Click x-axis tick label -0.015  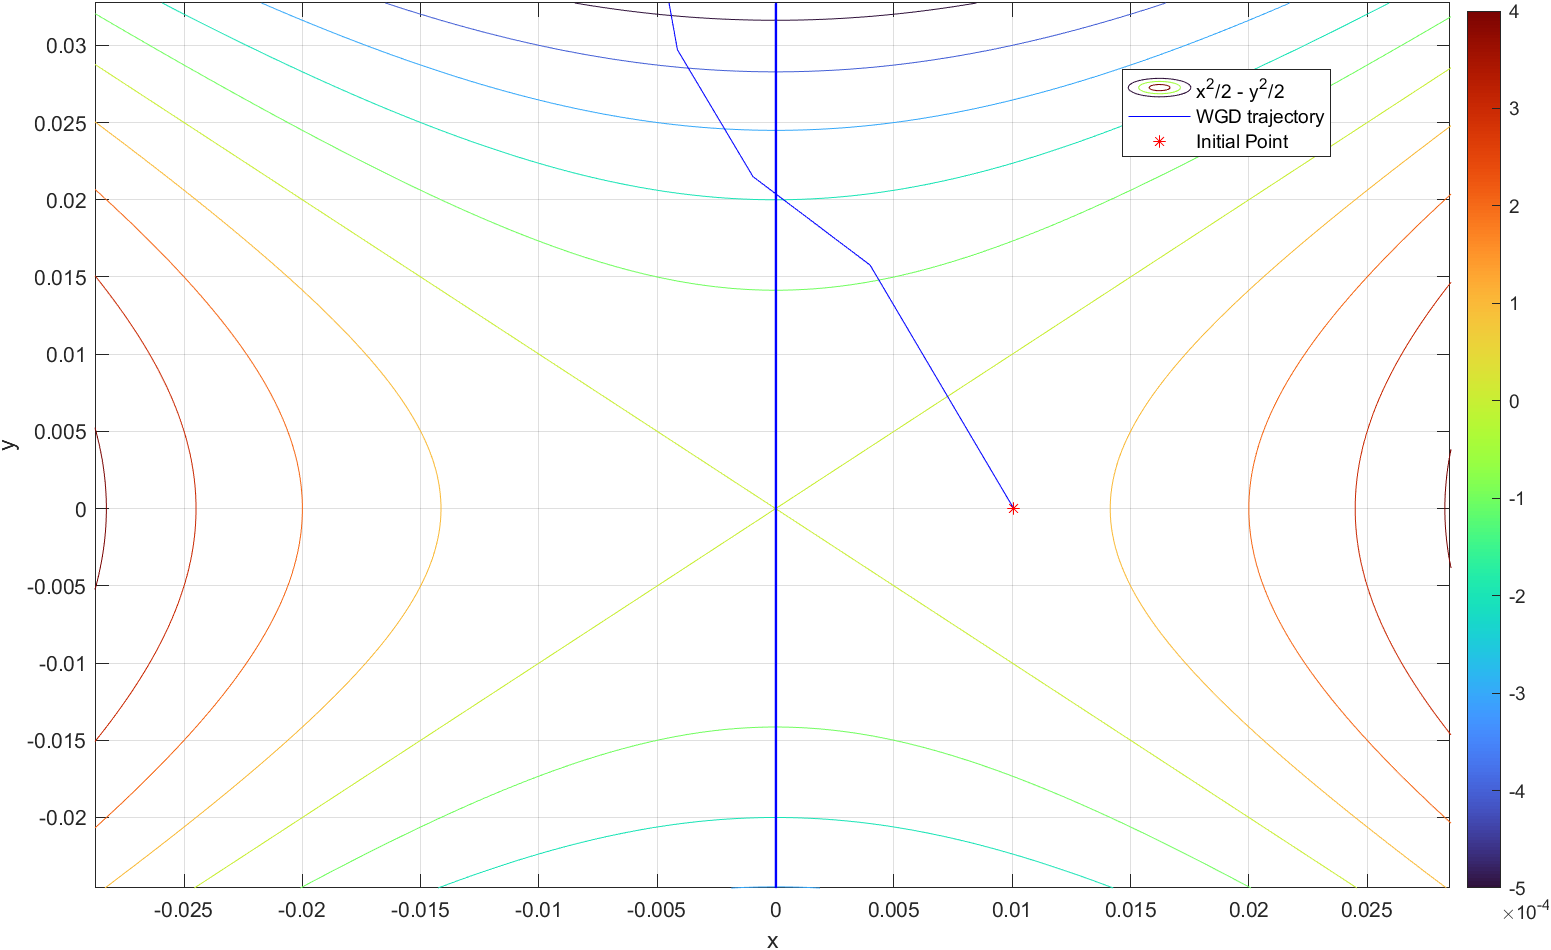point(420,910)
